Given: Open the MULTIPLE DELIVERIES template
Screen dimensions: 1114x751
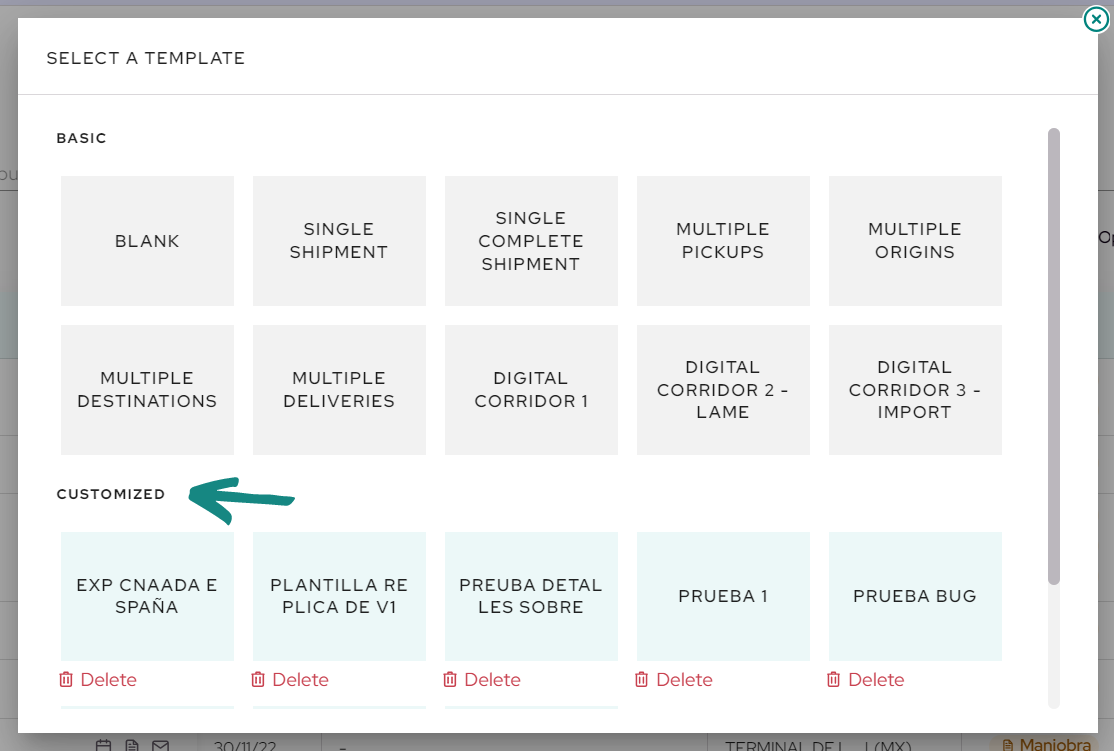Looking at the screenshot, I should click(339, 389).
